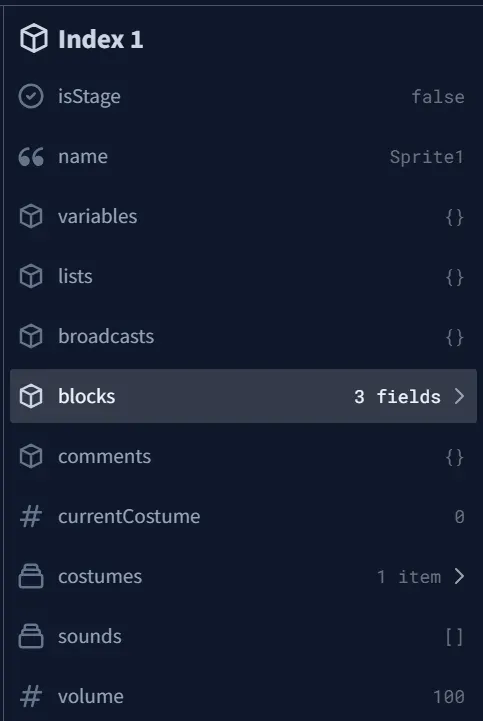Select the name row label
Viewport: 483px width, 721px height.
pos(83,157)
